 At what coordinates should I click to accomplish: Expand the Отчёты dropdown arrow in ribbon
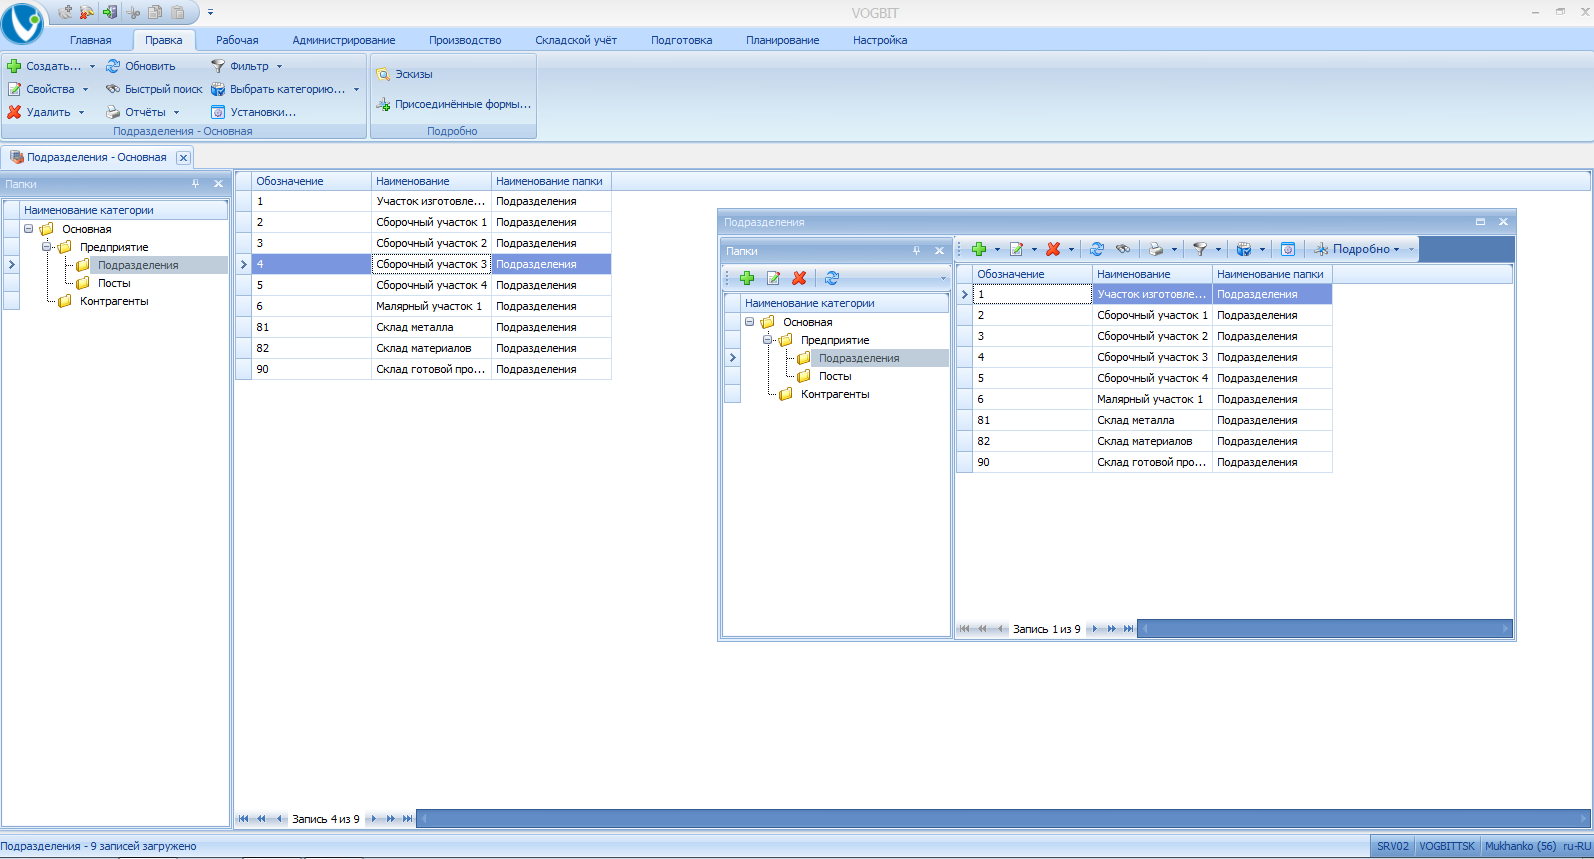tap(176, 113)
